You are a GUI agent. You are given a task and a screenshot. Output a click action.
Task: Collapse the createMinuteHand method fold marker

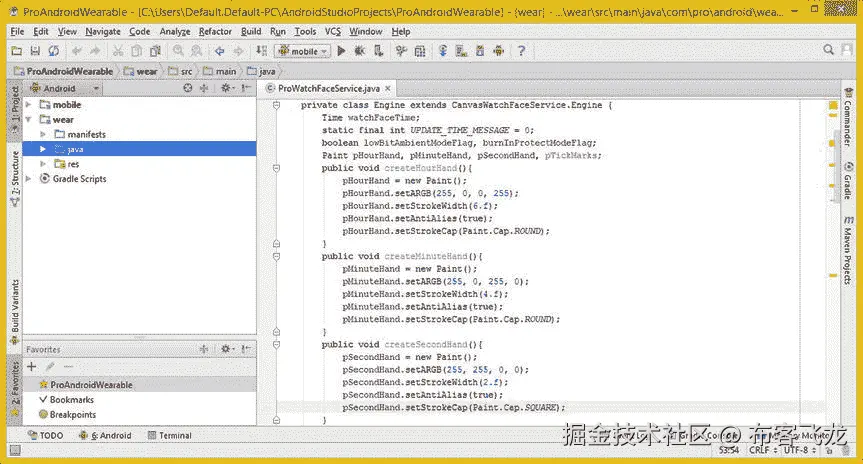(x=276, y=256)
